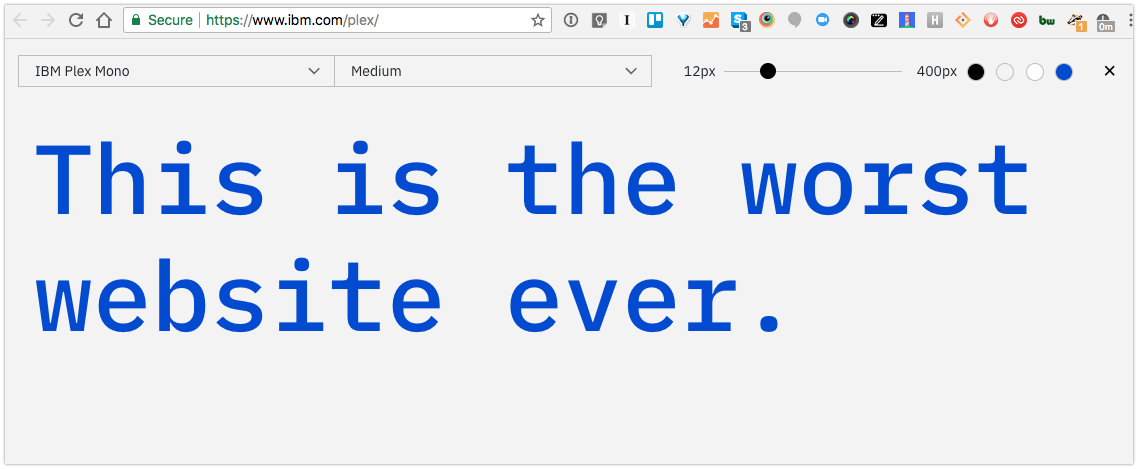Open the Instapaper extension icon
1138x469 pixels.
click(627, 20)
